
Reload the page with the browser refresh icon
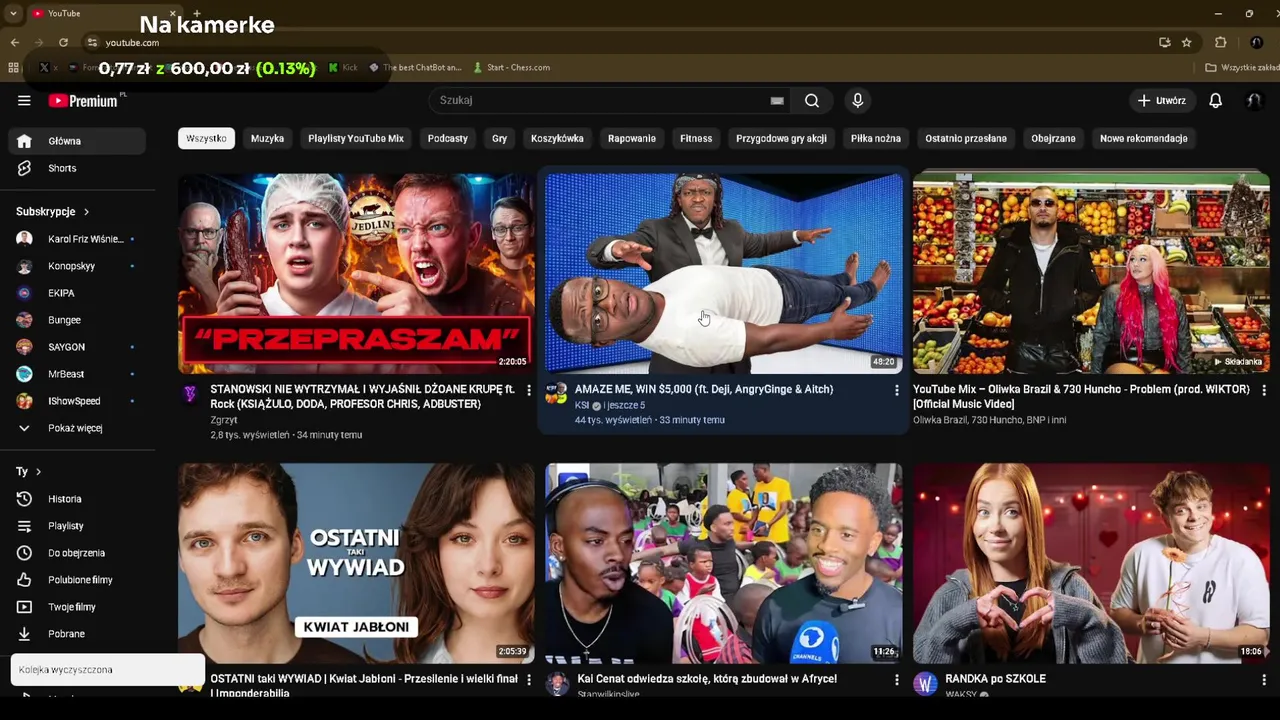(x=63, y=42)
